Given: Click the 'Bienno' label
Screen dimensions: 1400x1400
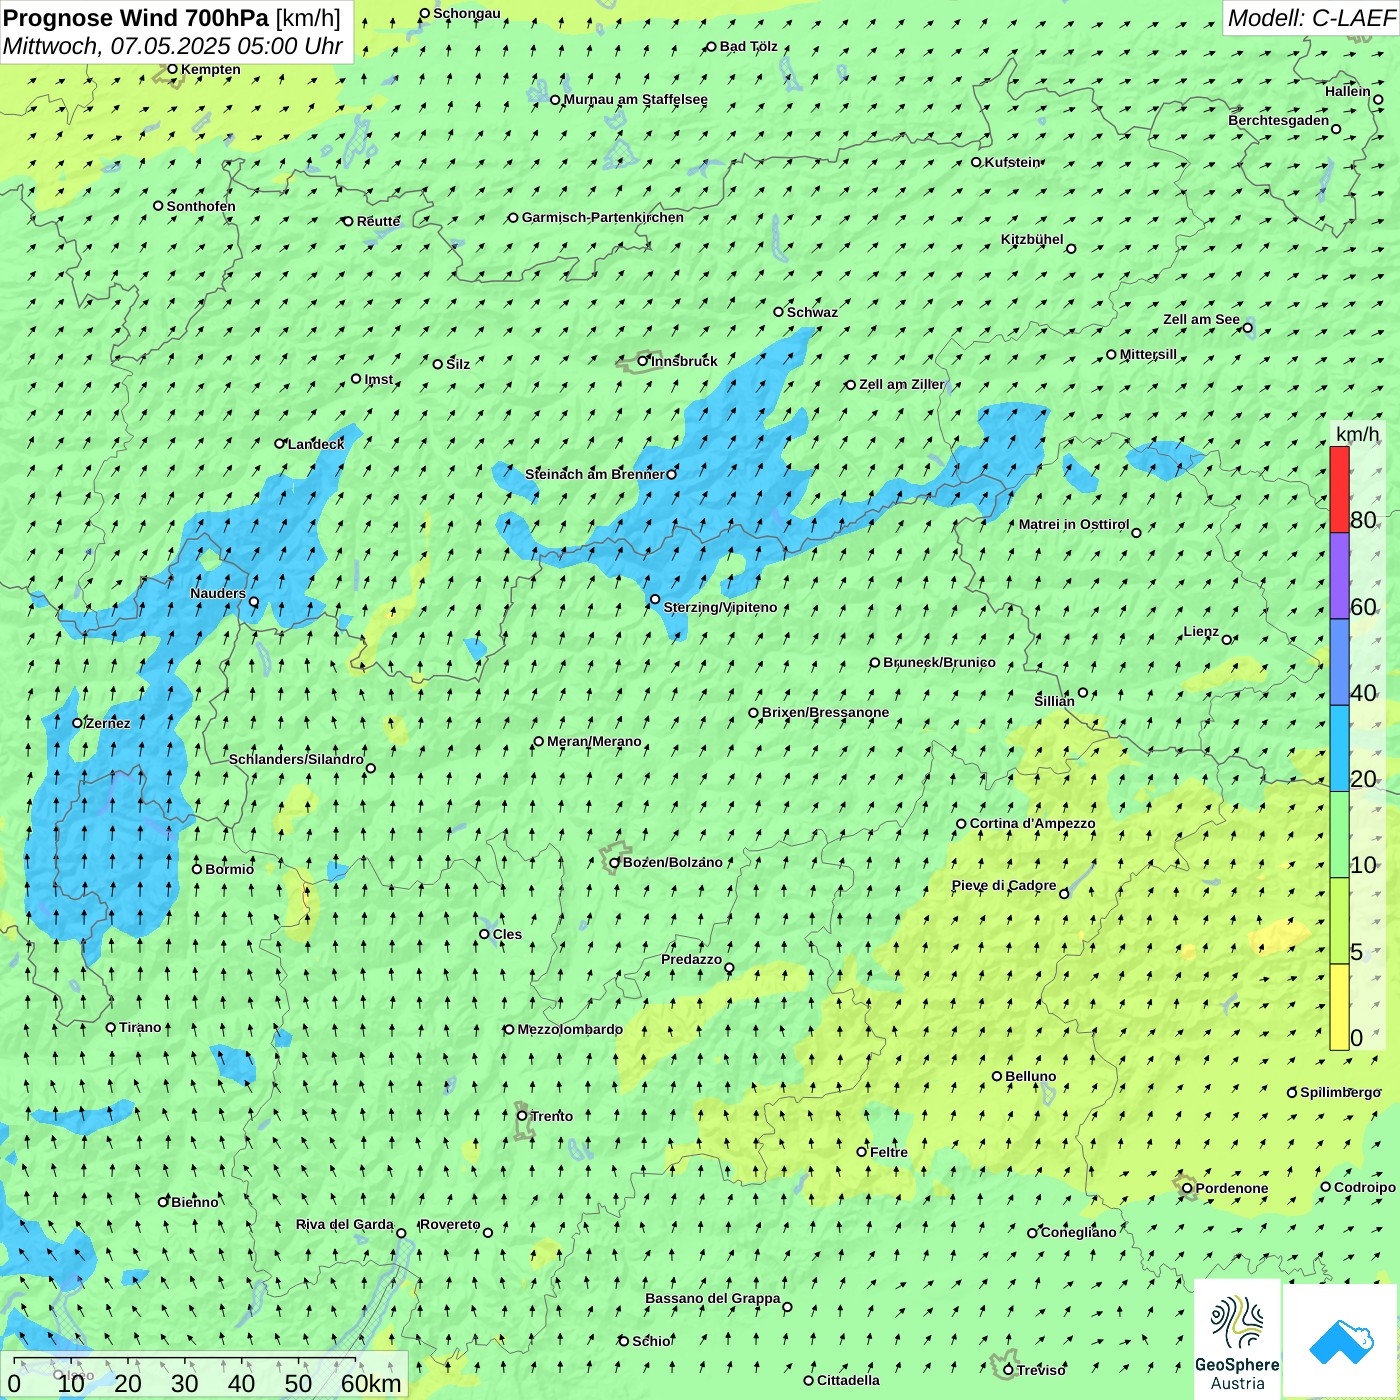Looking at the screenshot, I should 194,1202.
